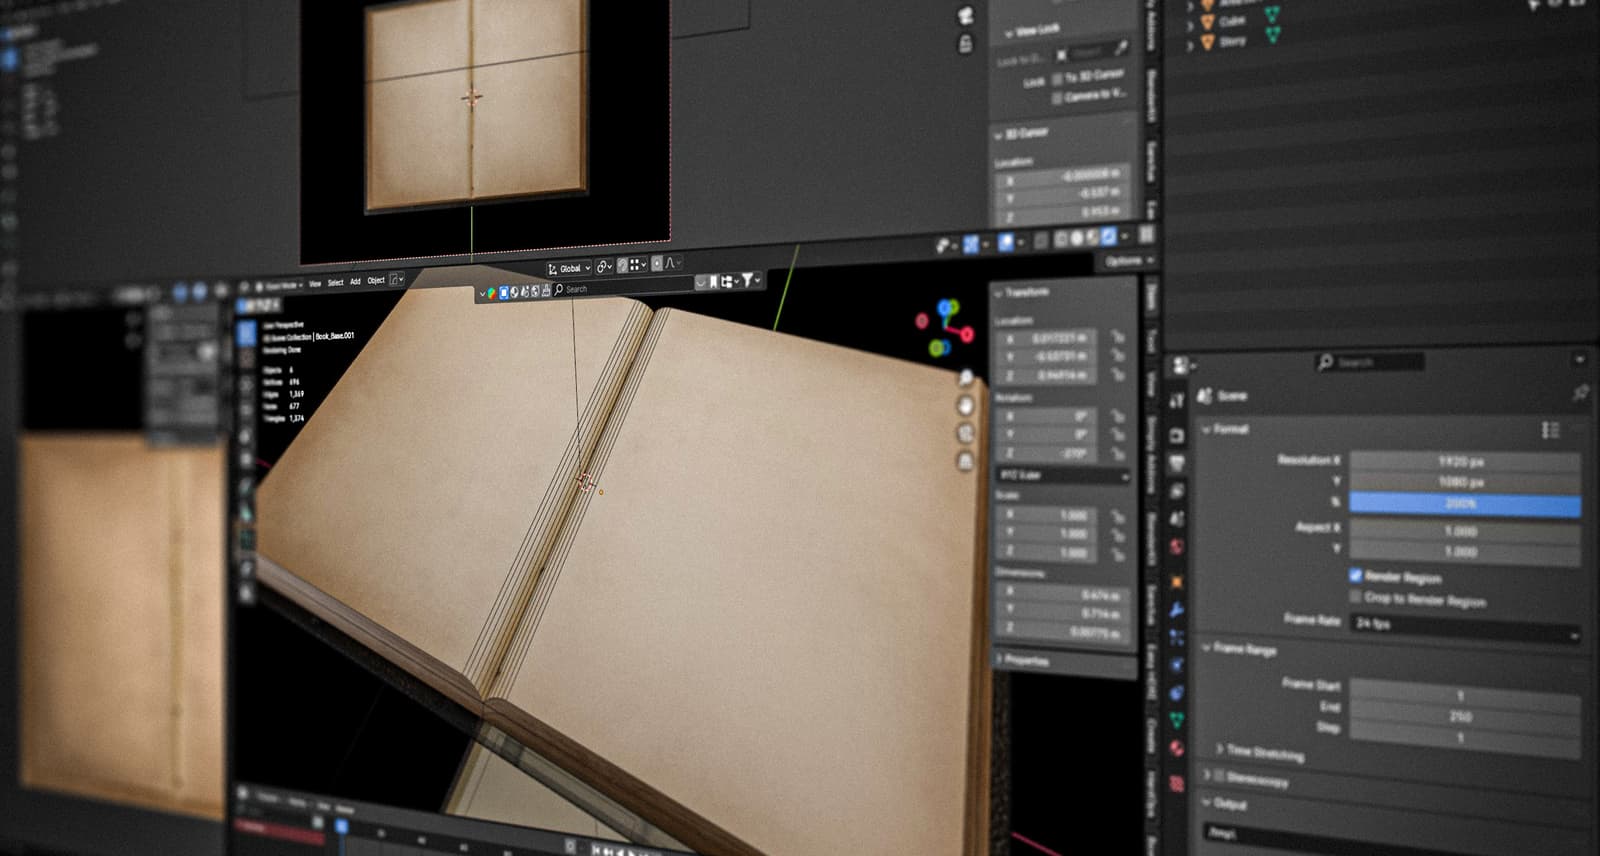Expand the Time Stretching subpanel
Screen dimensions: 1600x856
click(1259, 750)
